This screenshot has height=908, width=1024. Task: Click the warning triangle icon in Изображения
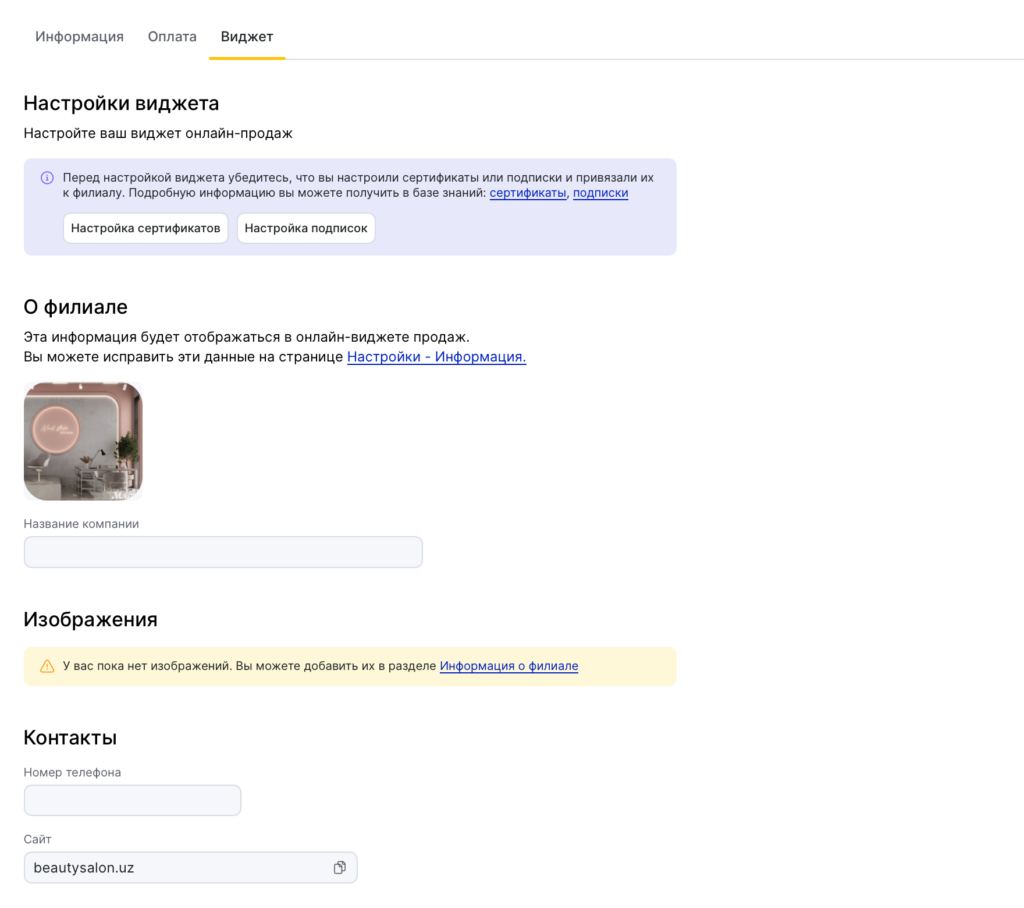47,666
